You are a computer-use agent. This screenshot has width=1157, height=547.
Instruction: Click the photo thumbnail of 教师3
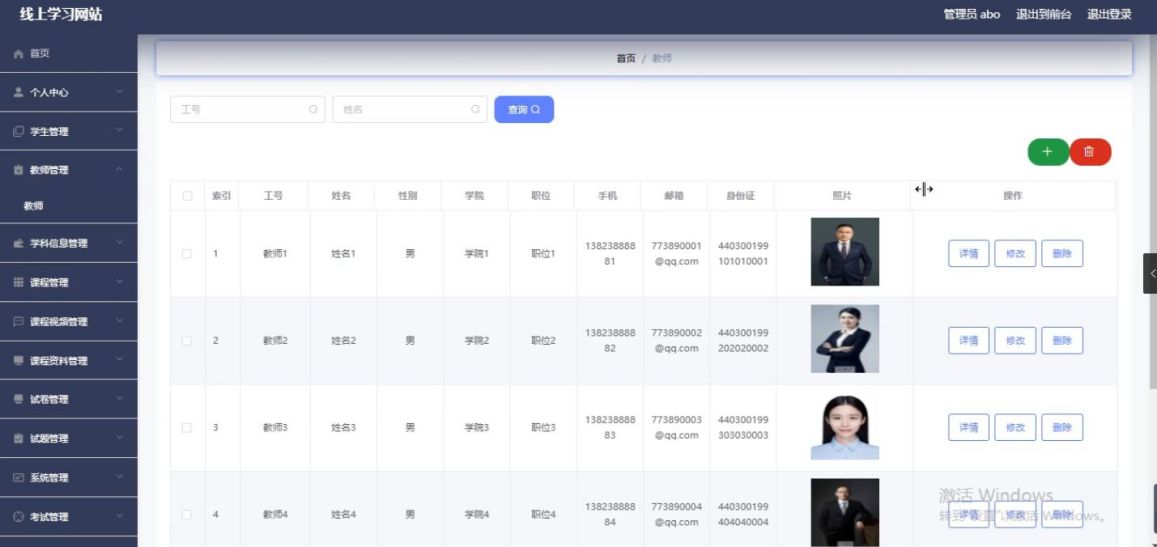click(845, 427)
